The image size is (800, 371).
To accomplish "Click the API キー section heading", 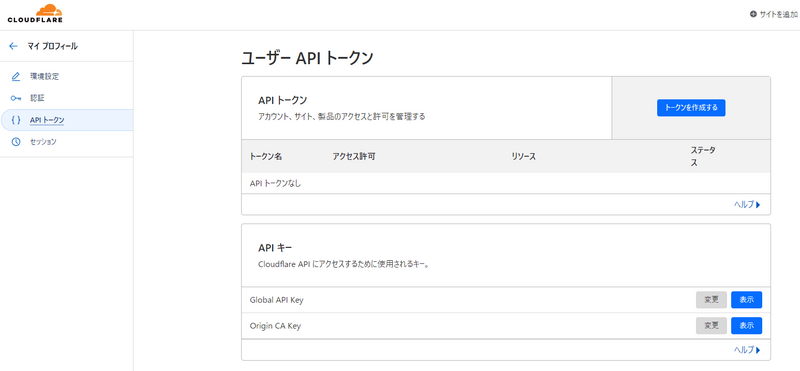I will 276,248.
